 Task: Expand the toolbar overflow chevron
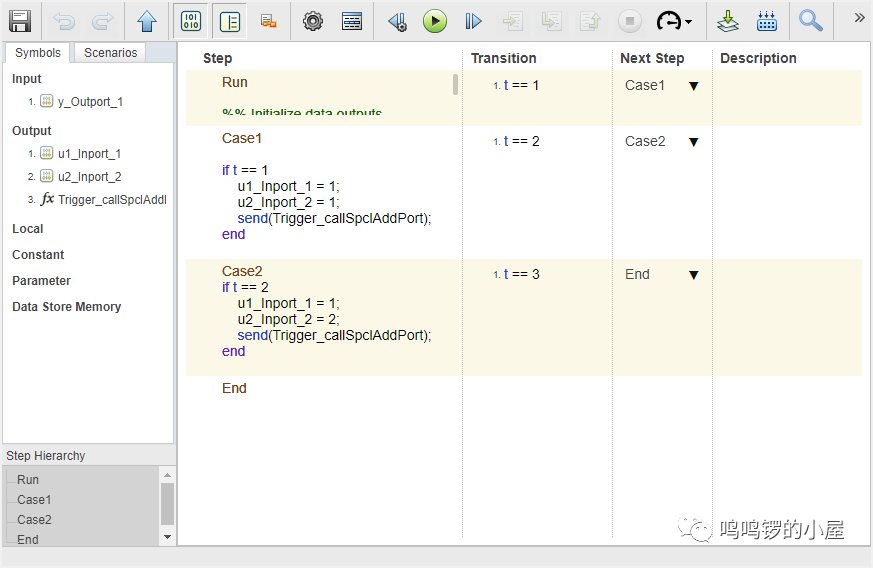(859, 18)
